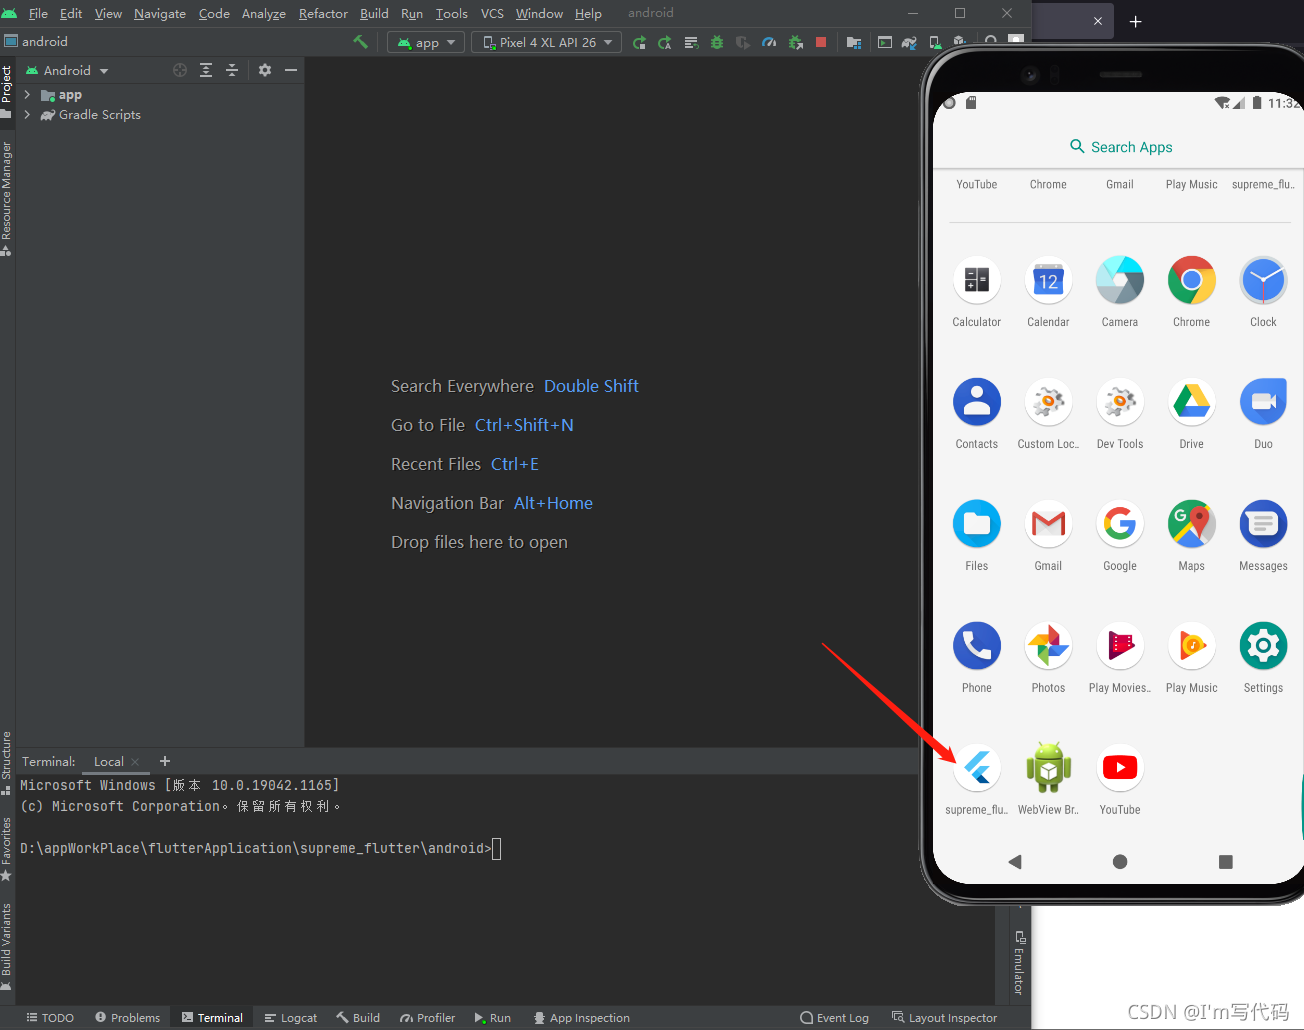Click Apply Changes and Restart Activity icon
1304x1030 pixels.
(665, 42)
